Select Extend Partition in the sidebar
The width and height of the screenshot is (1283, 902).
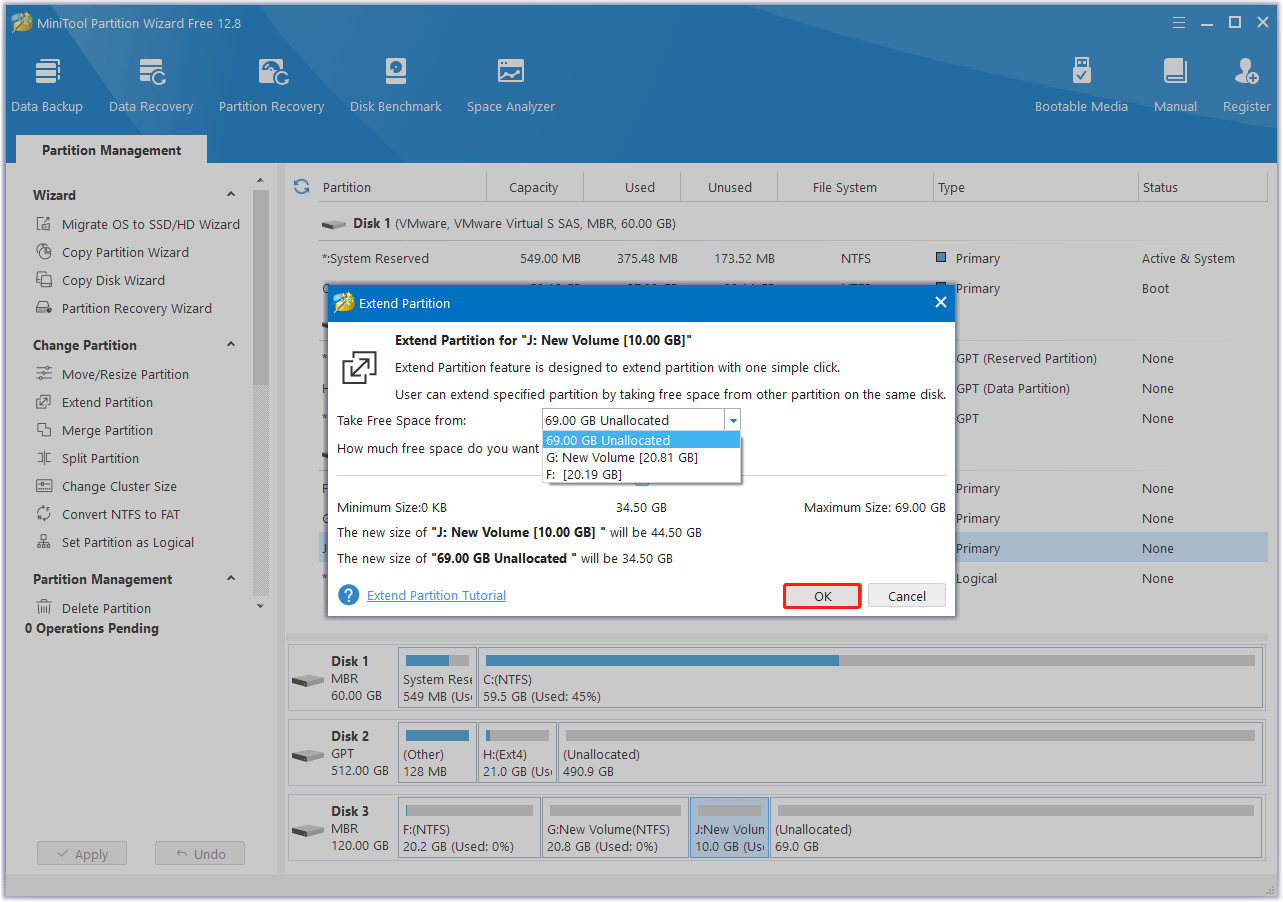[x=94, y=402]
